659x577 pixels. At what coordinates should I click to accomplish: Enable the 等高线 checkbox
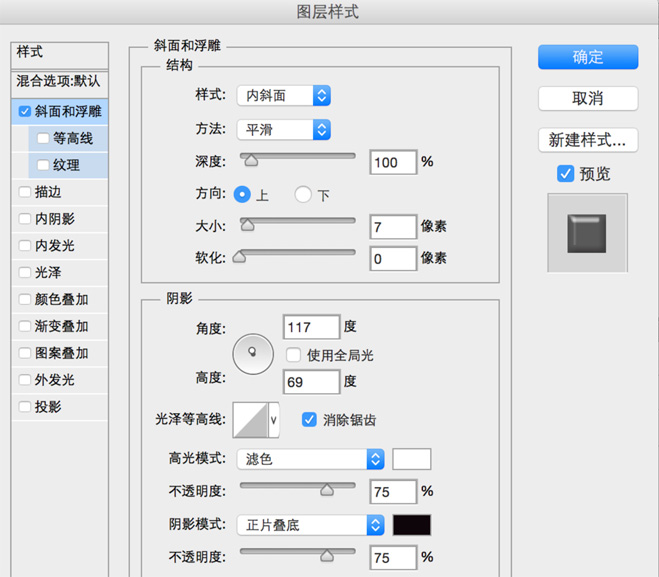pos(42,138)
